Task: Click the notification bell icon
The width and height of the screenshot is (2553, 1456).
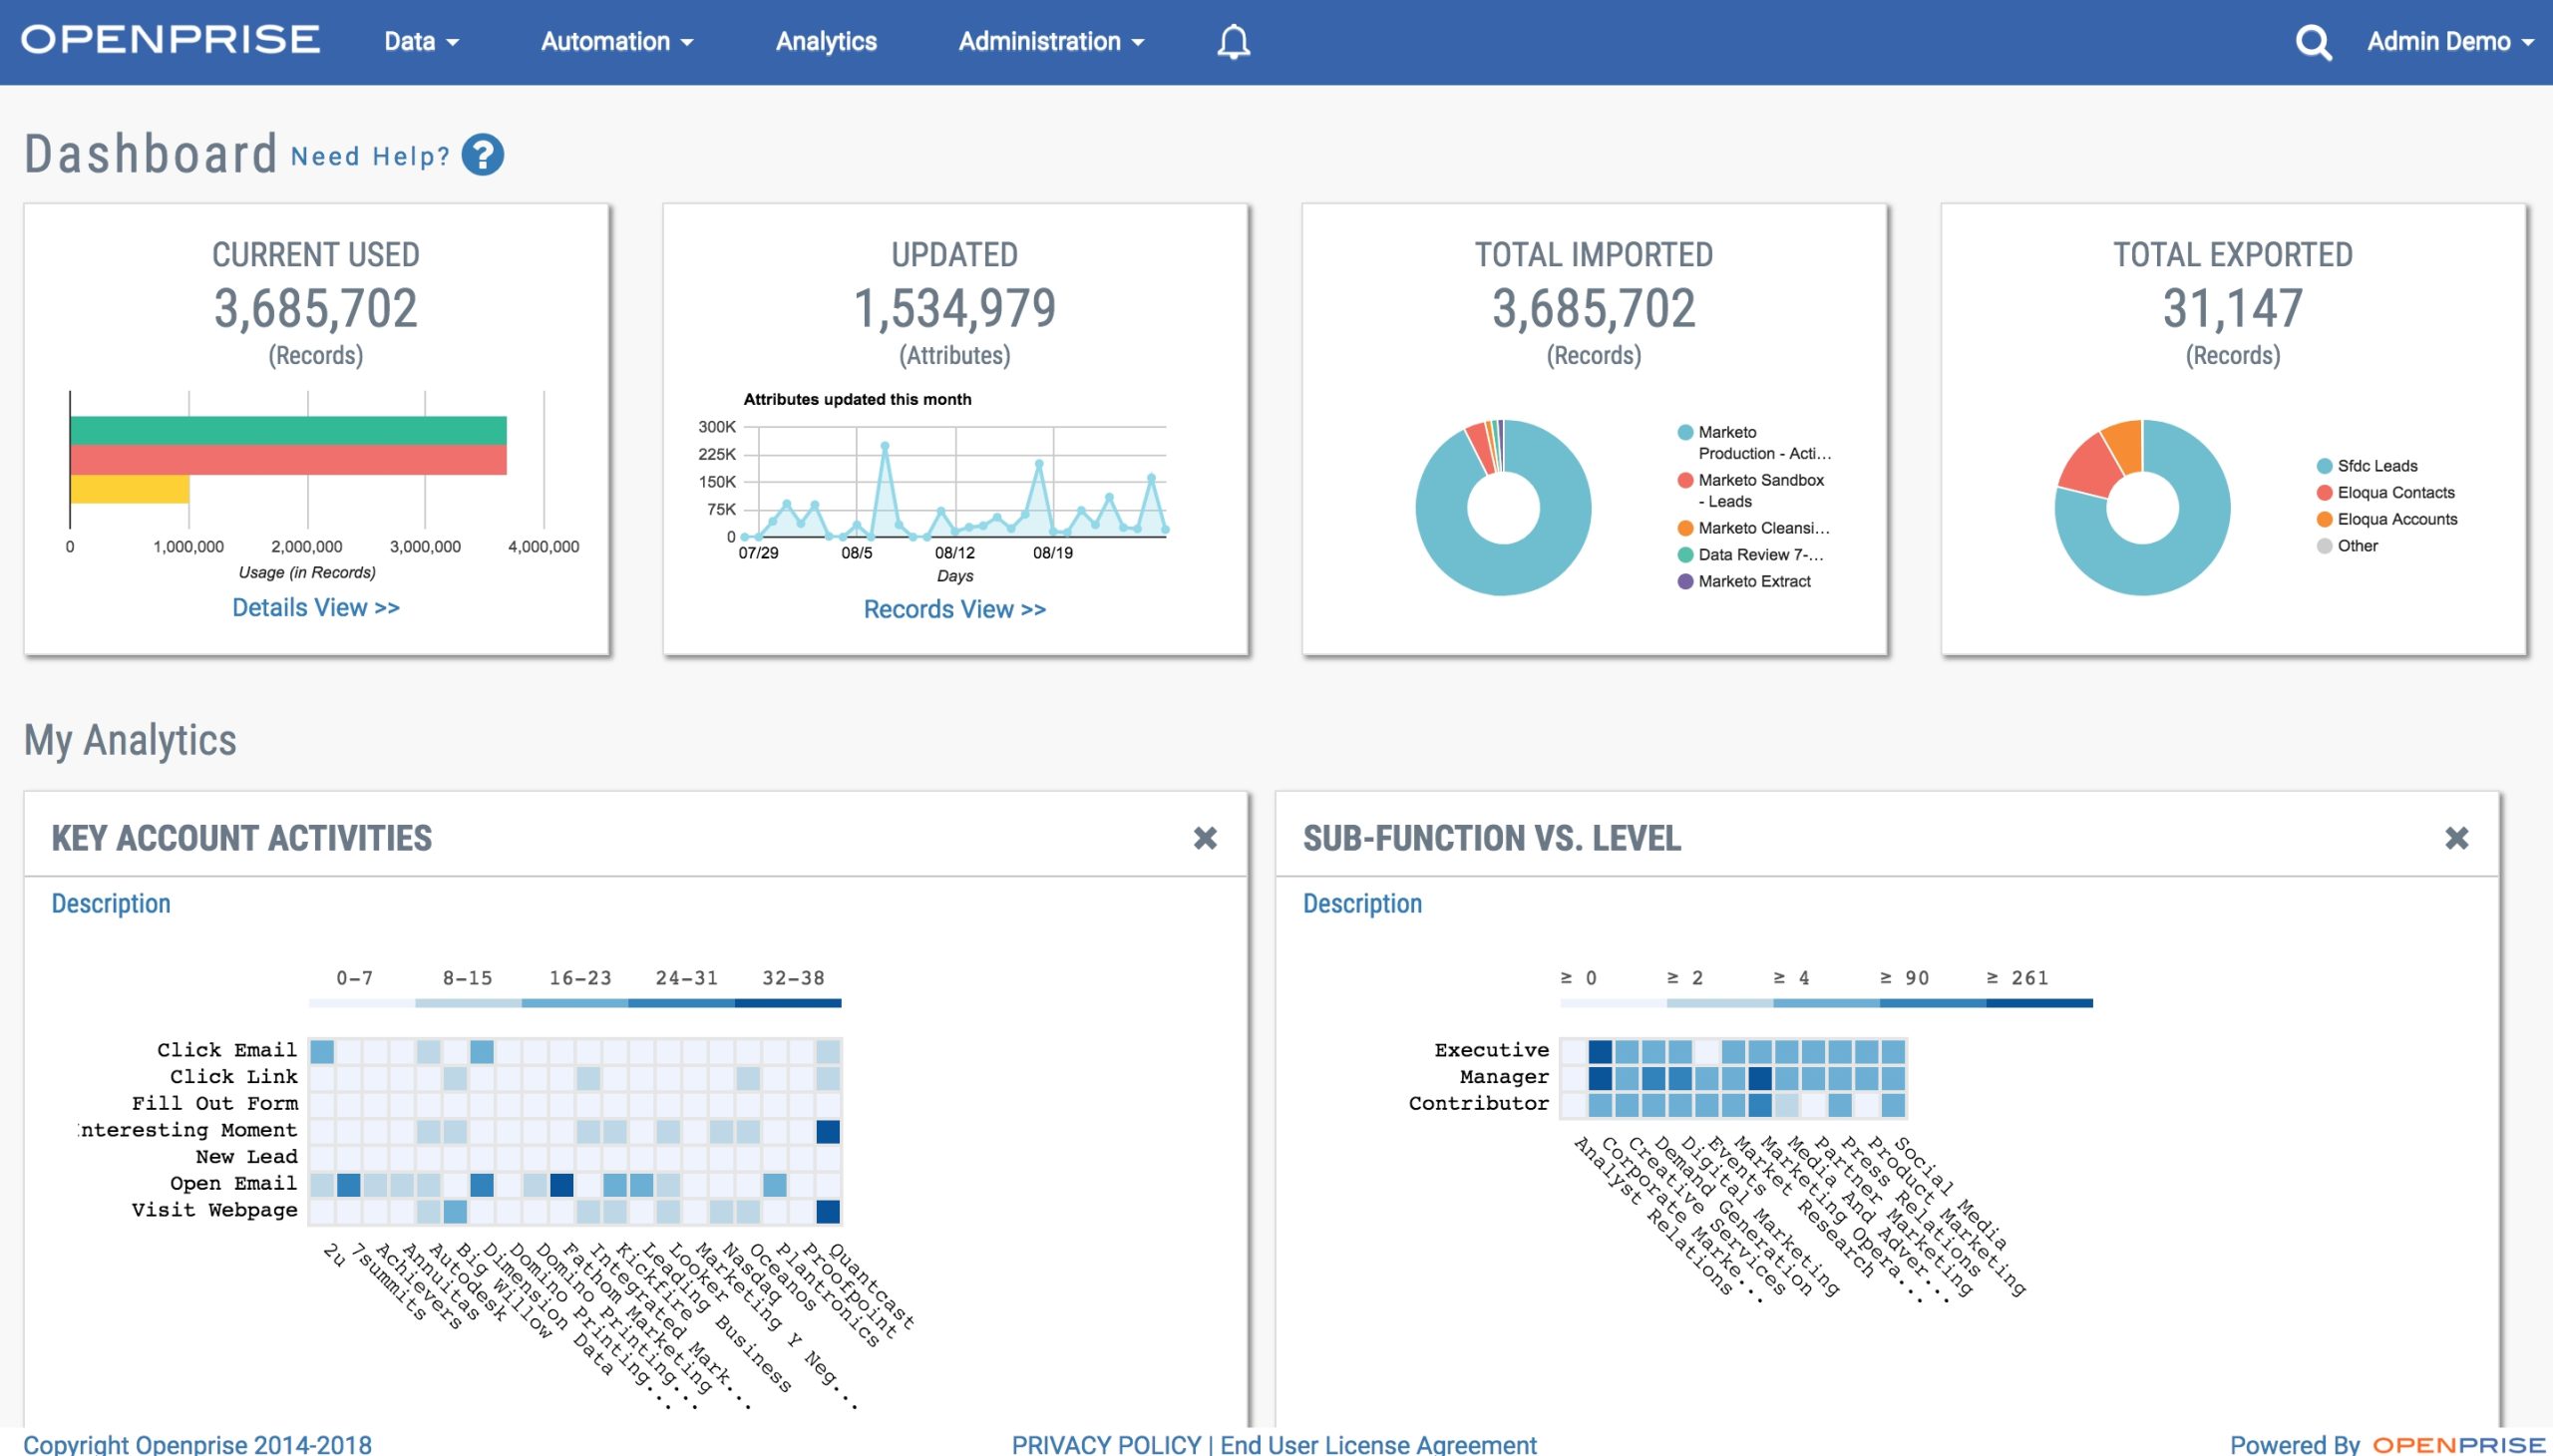Action: [x=1233, y=39]
